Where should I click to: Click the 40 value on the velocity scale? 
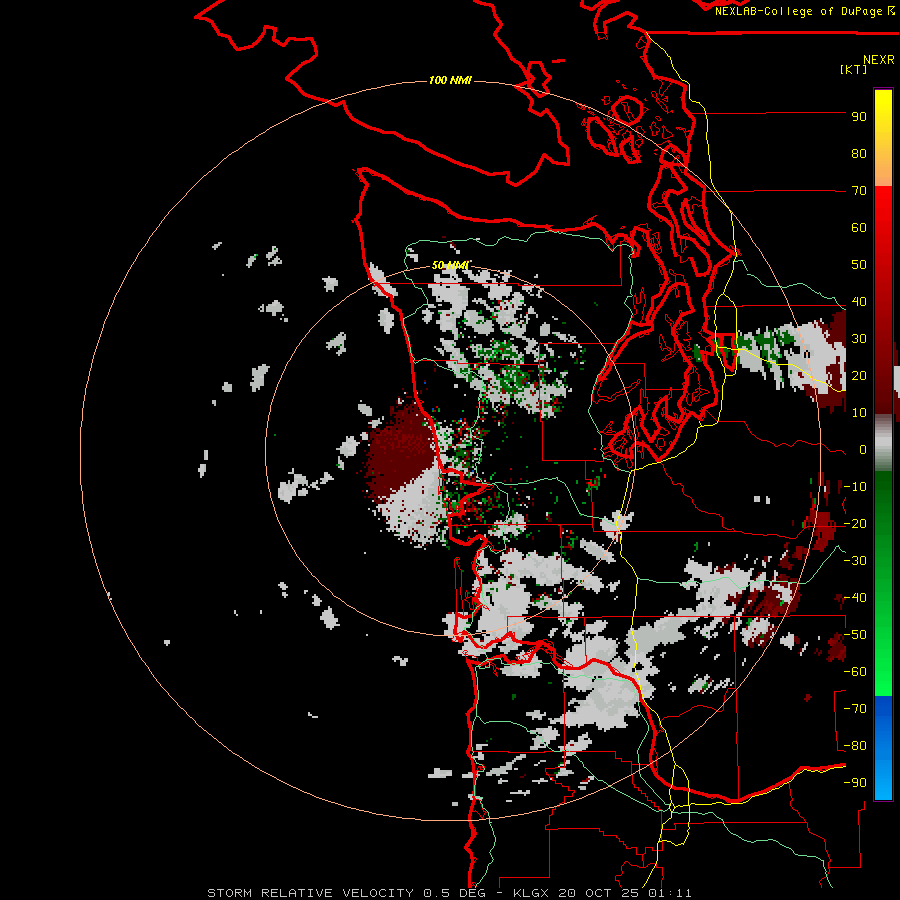tap(859, 301)
